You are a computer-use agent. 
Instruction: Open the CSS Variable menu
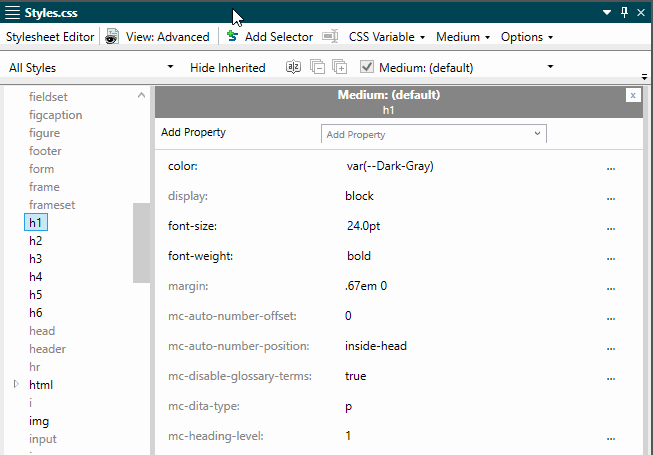click(x=386, y=37)
